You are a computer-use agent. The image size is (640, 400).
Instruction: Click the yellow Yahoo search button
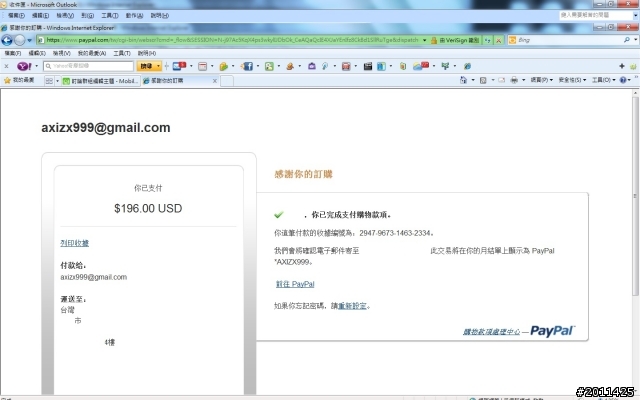point(146,66)
